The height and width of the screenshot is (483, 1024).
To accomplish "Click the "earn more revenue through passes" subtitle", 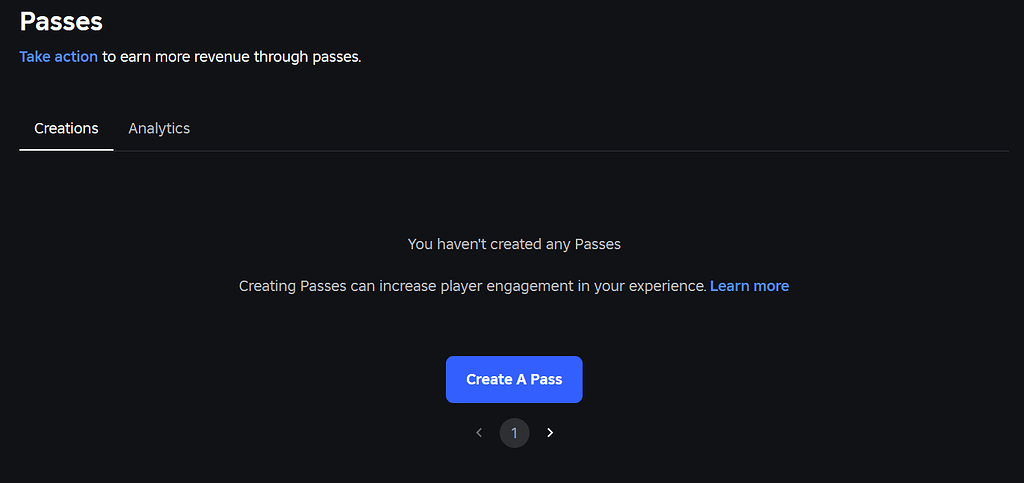I will [x=231, y=57].
